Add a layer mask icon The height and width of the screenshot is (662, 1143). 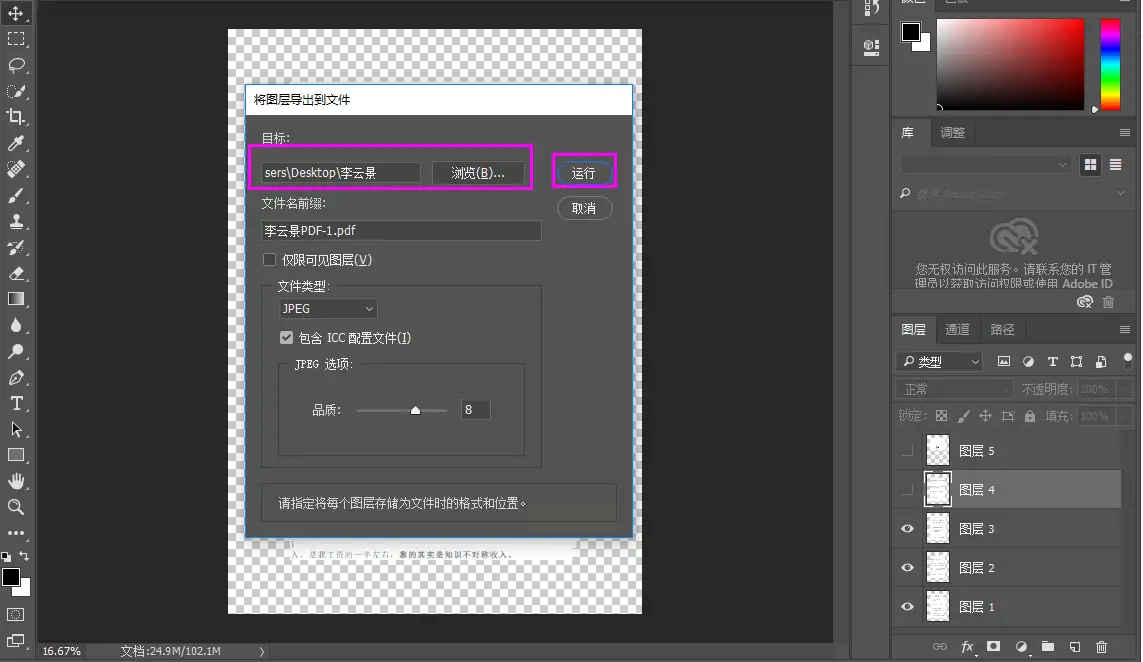(994, 647)
